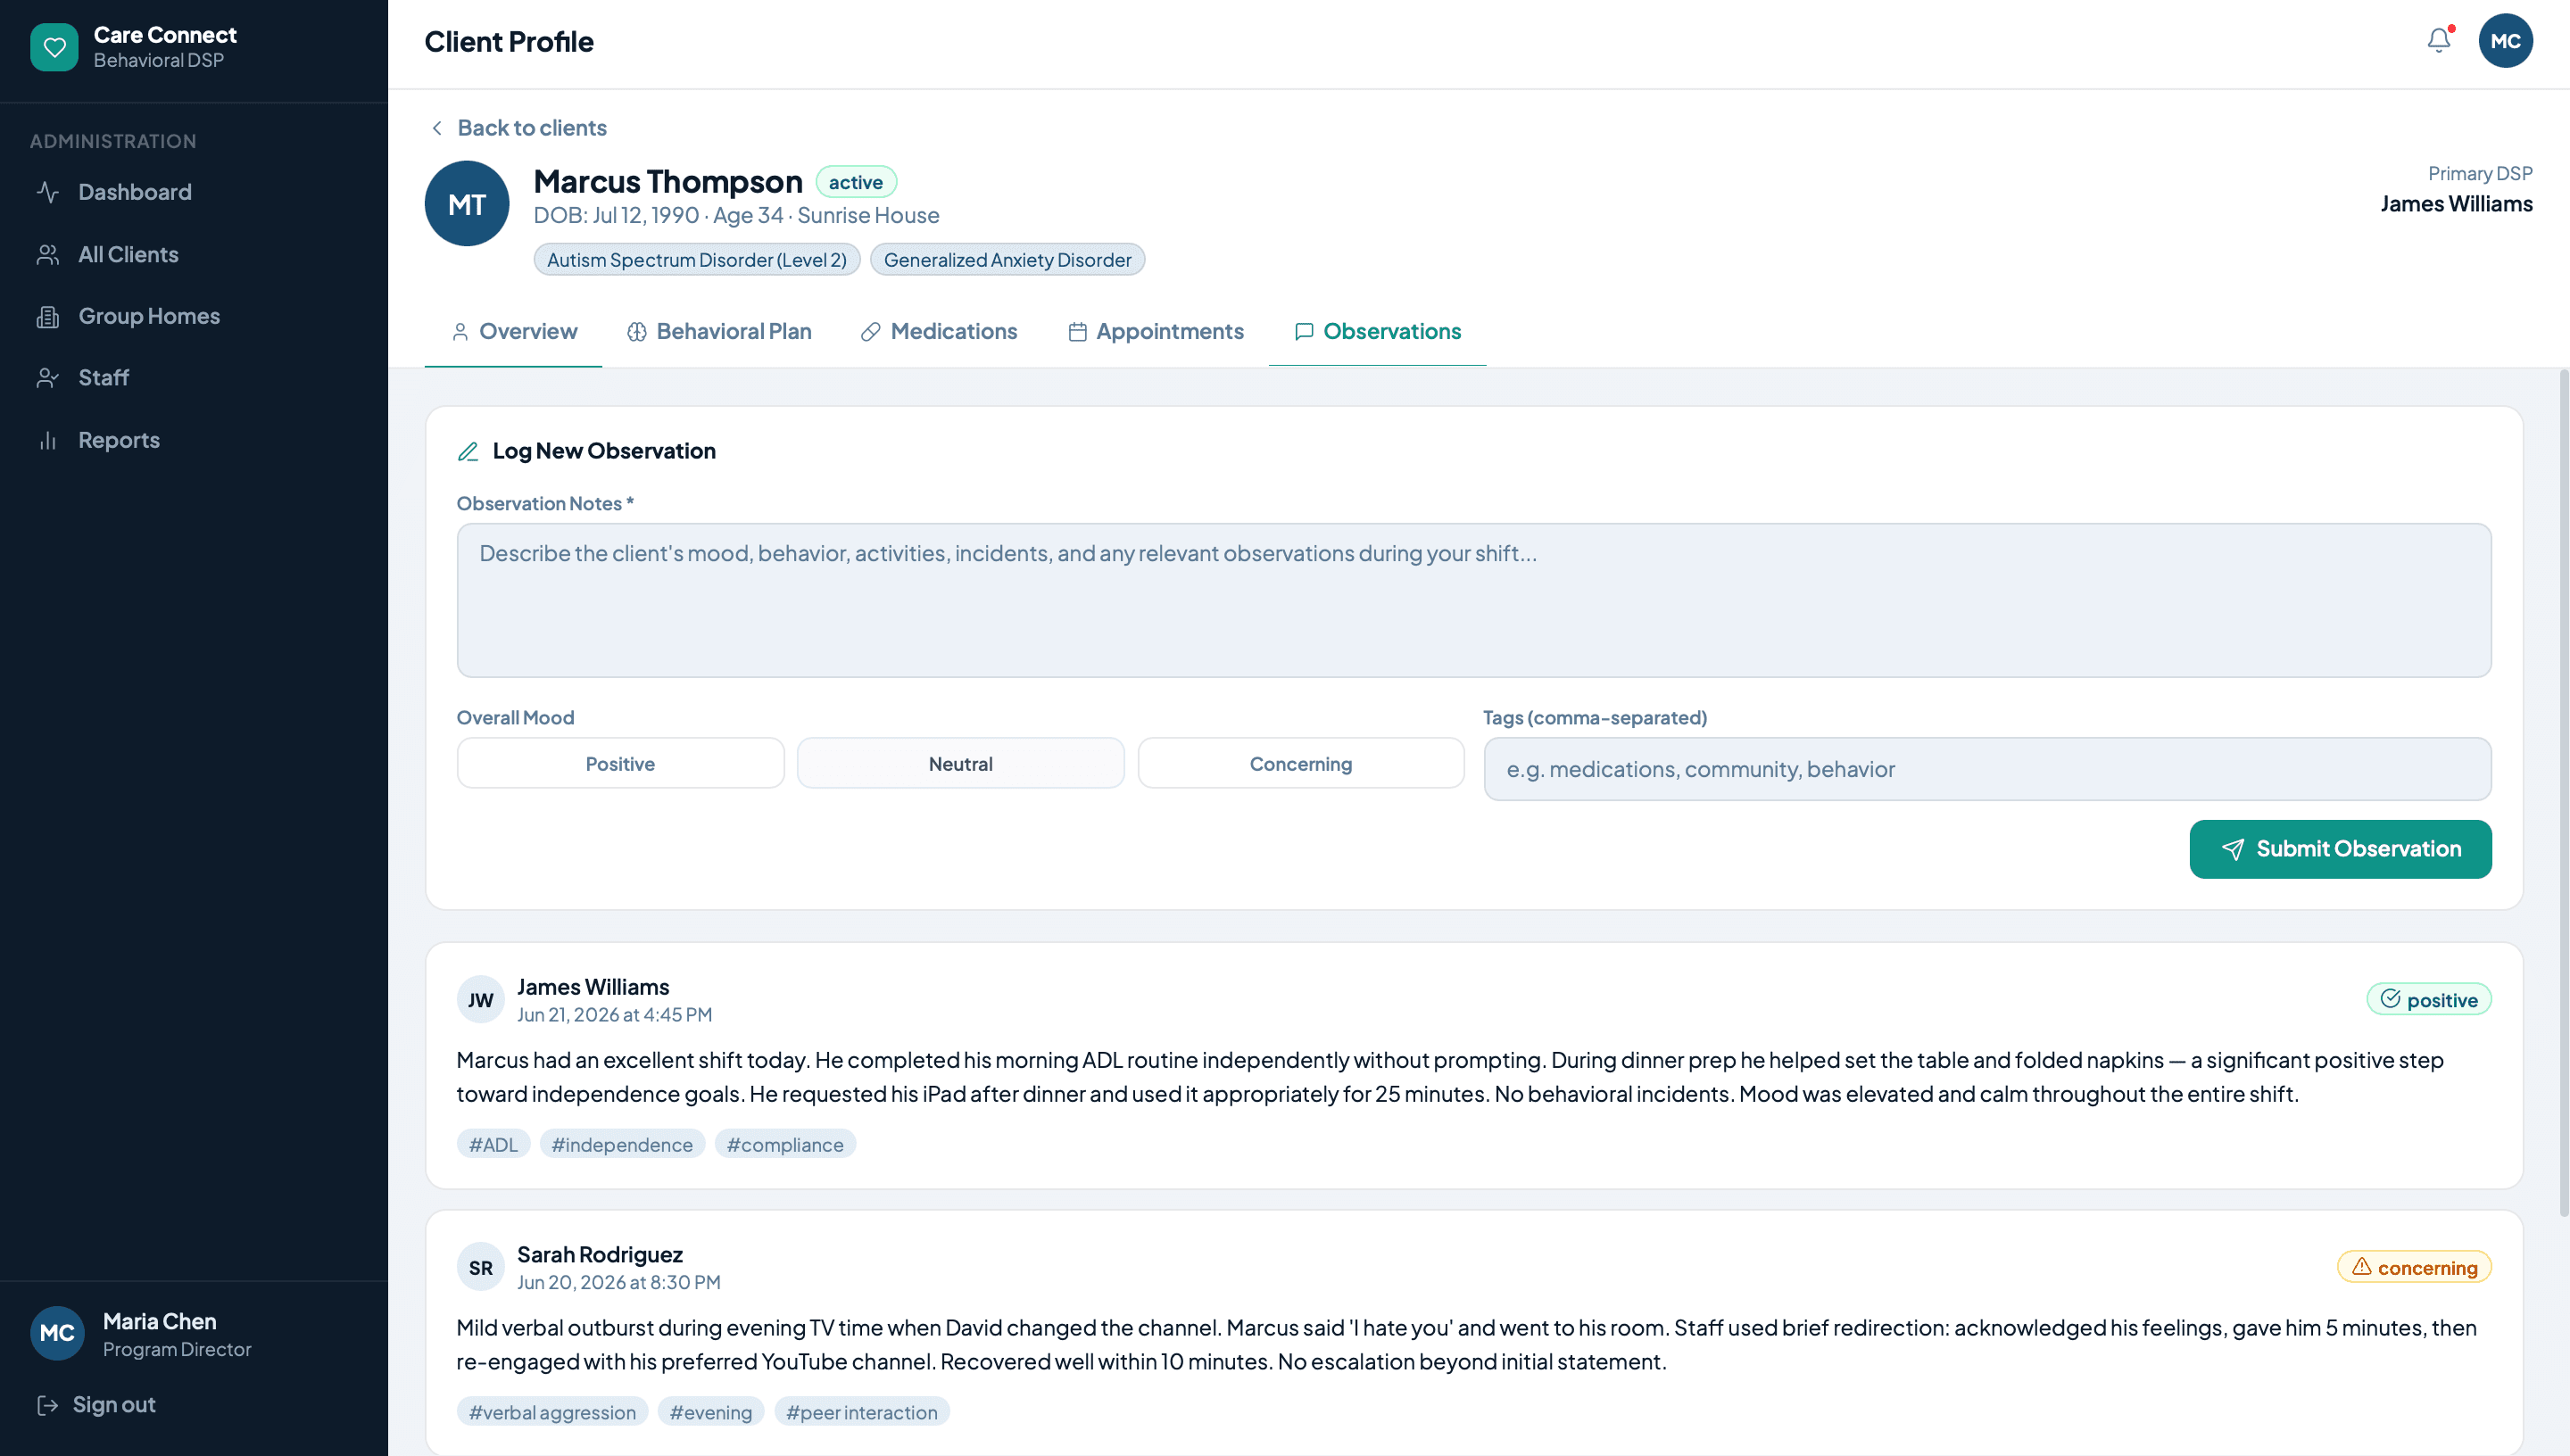Click the Maria Chen sidebar avatar

click(57, 1333)
